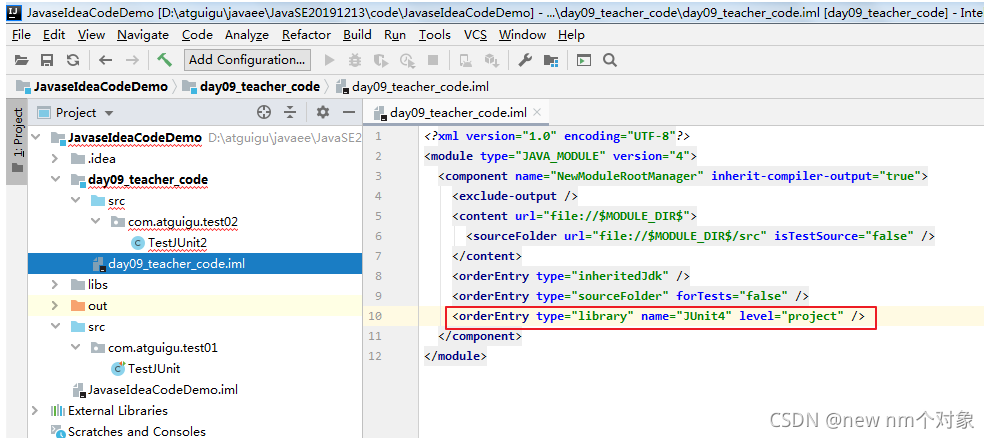Open the Build menu

coord(357,35)
